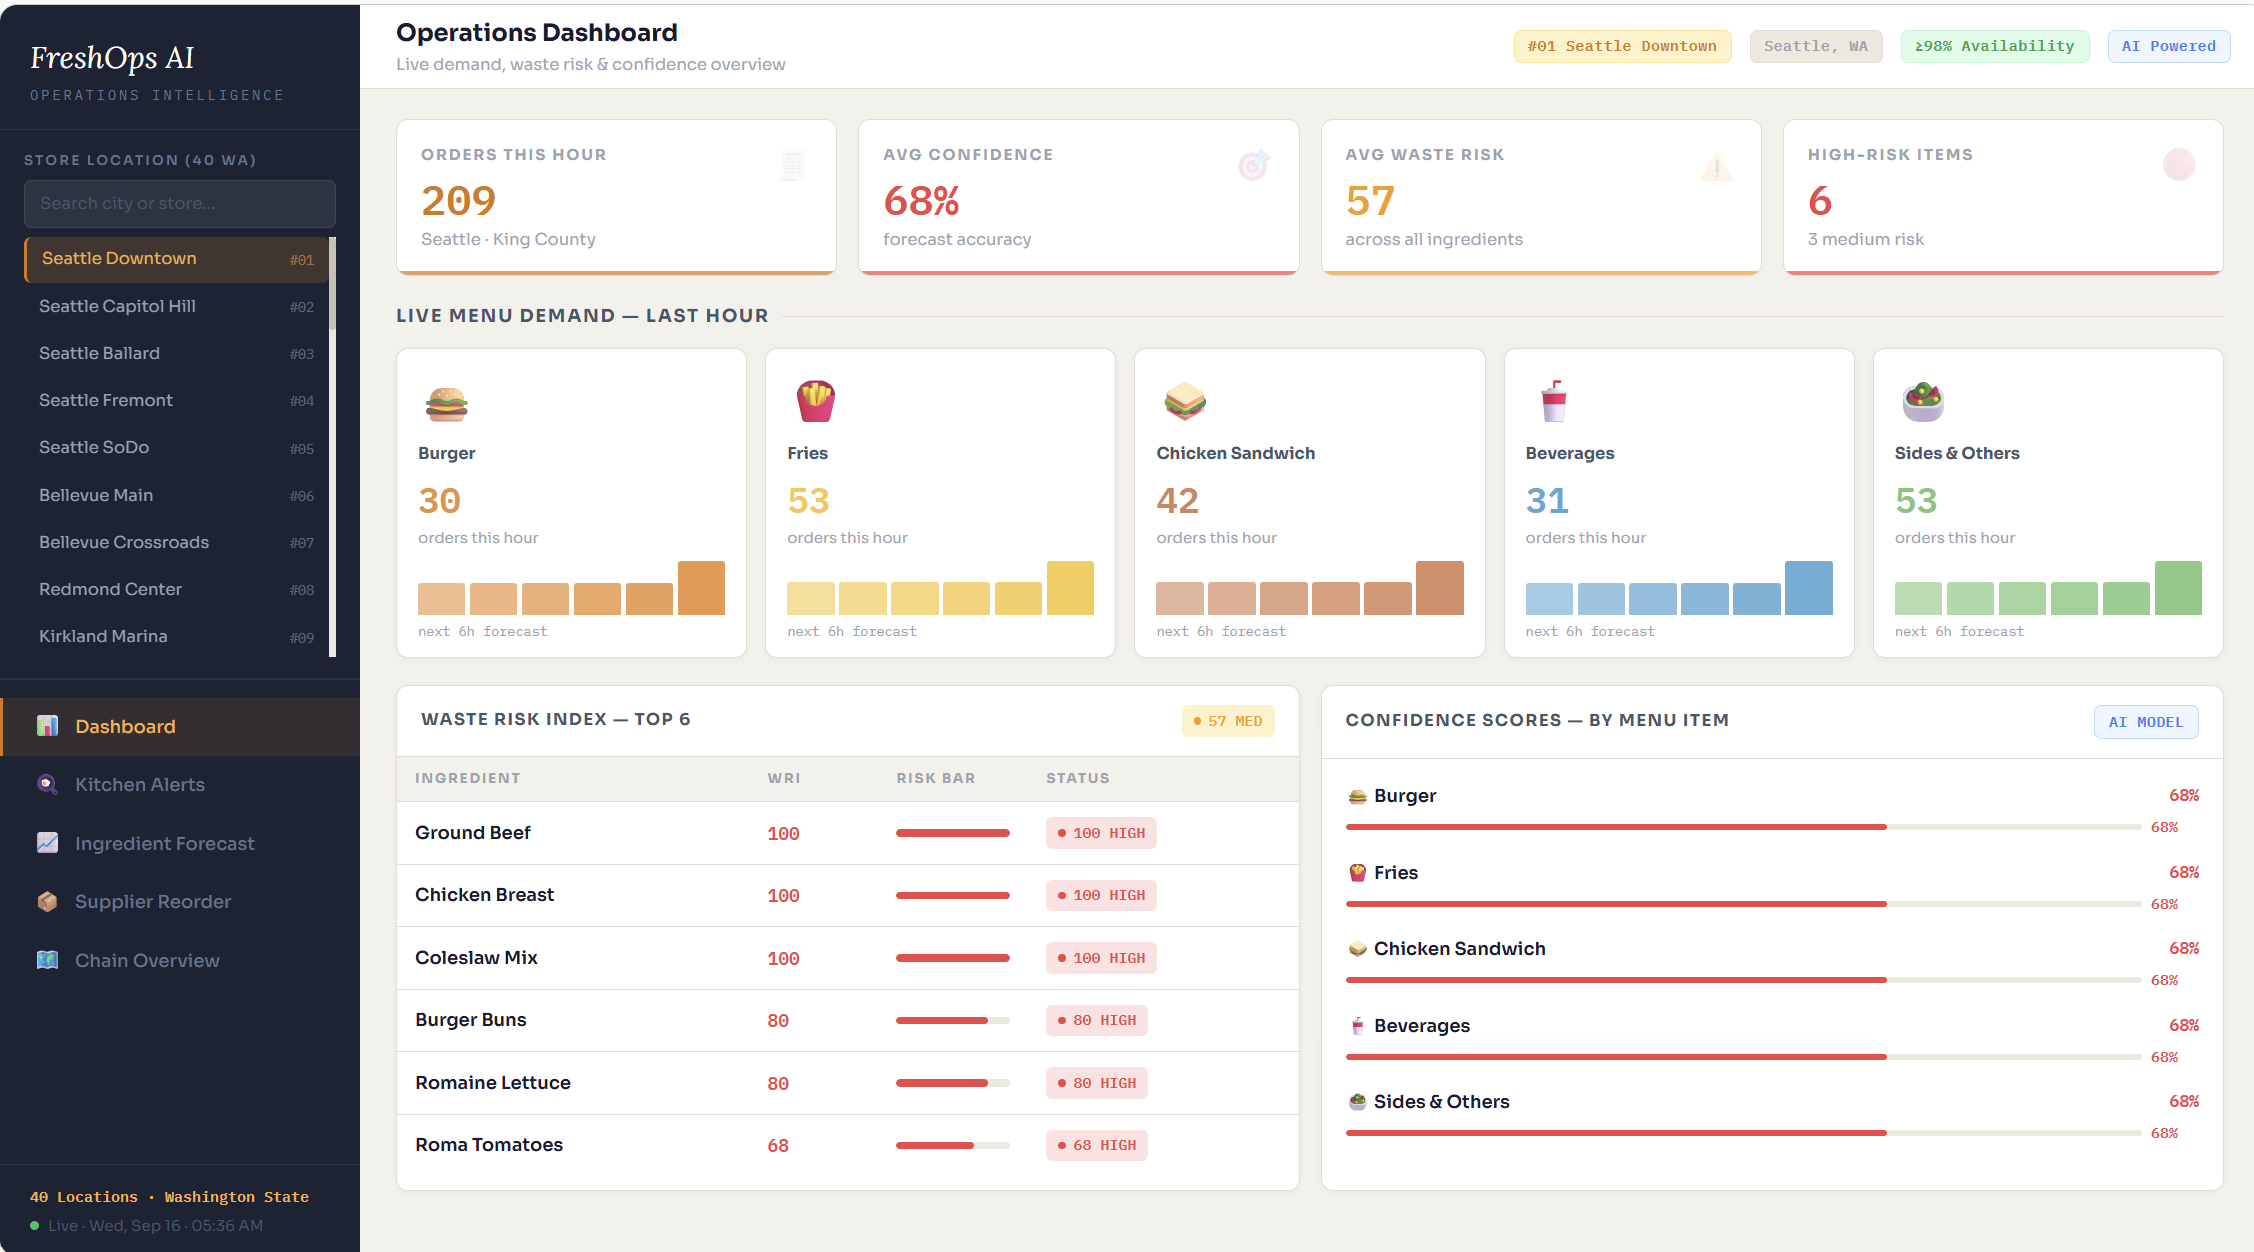Open Kitchen Alerts in the sidebar
The height and width of the screenshot is (1252, 2254).
pos(180,785)
